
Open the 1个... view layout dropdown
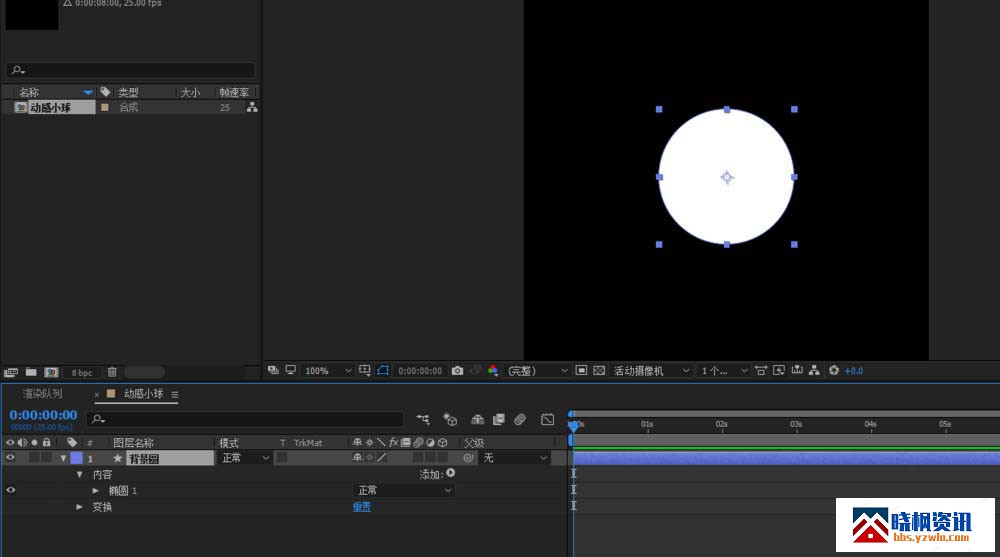tap(724, 371)
